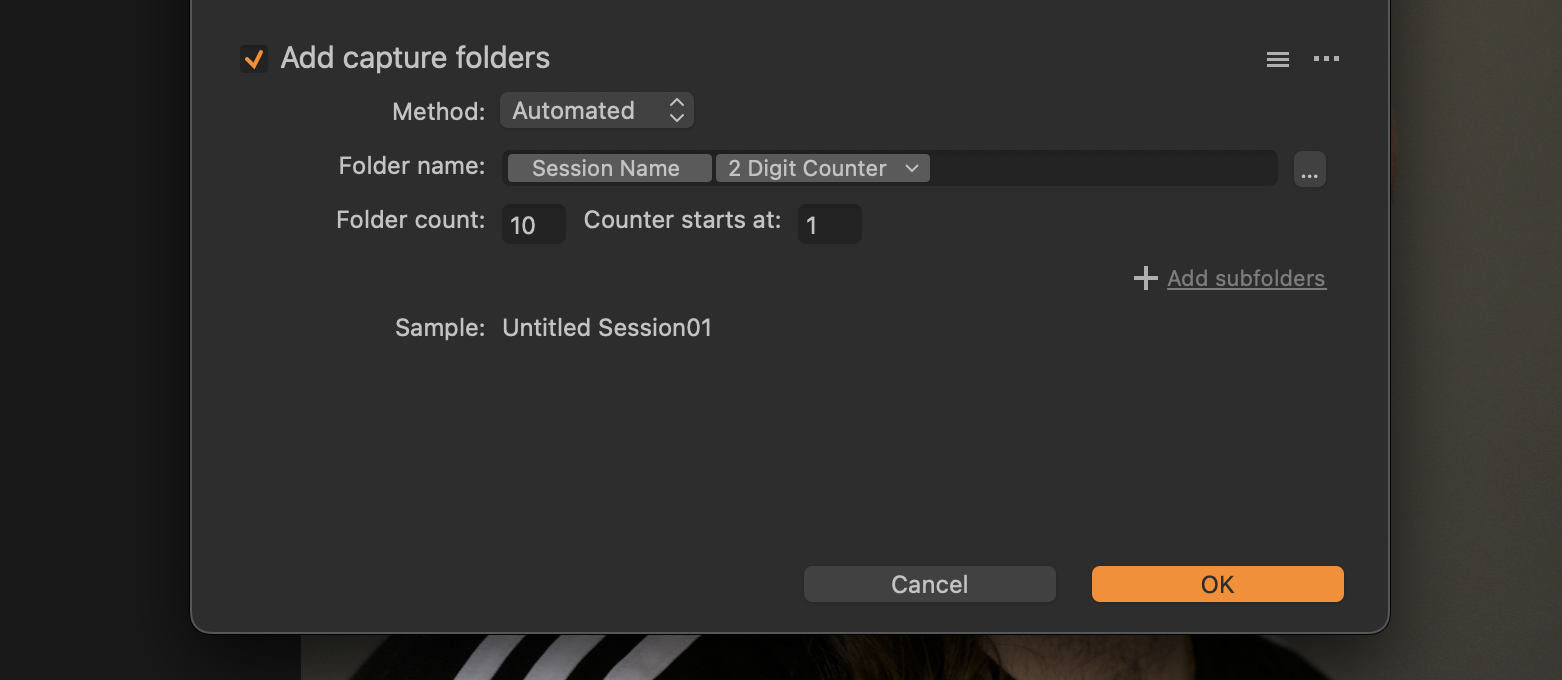Screen dimensions: 1562x680
Task: Click the Add subfolders link
Action: tap(1246, 278)
